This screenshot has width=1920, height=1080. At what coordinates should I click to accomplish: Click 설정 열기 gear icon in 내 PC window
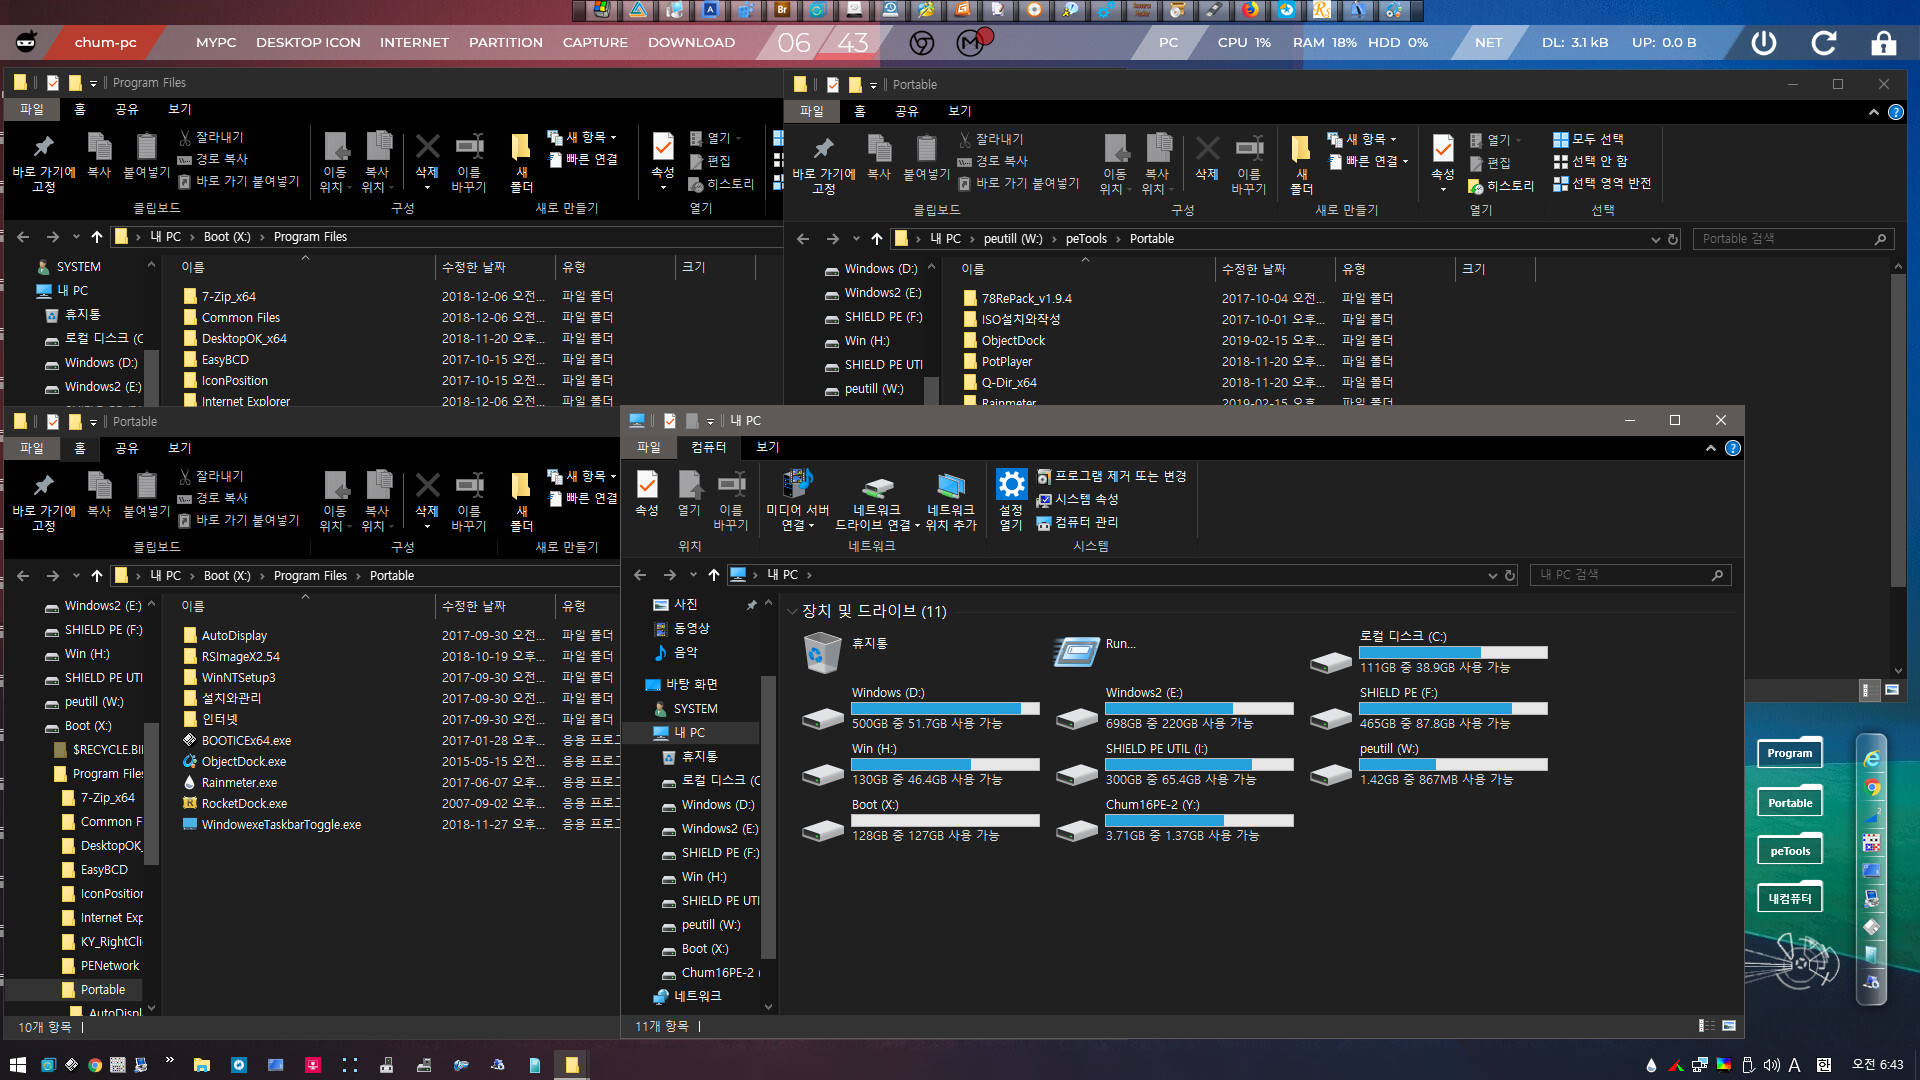[1011, 484]
